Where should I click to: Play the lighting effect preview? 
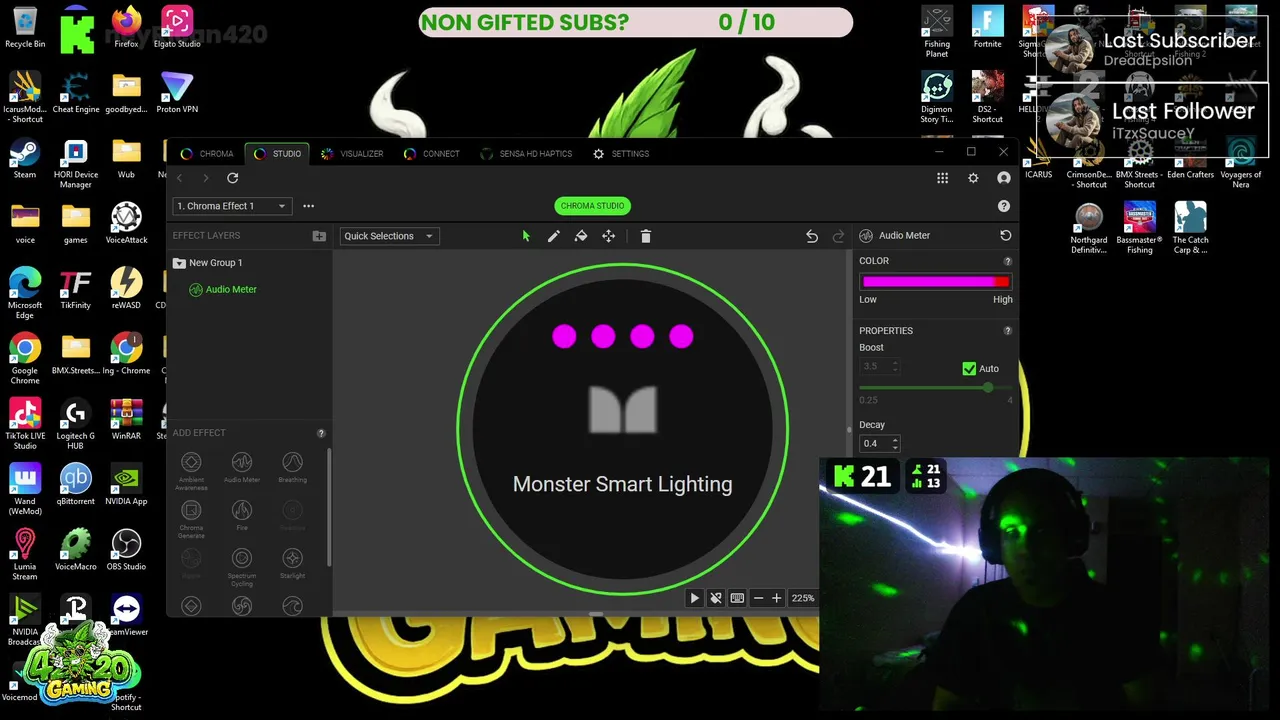tap(695, 598)
